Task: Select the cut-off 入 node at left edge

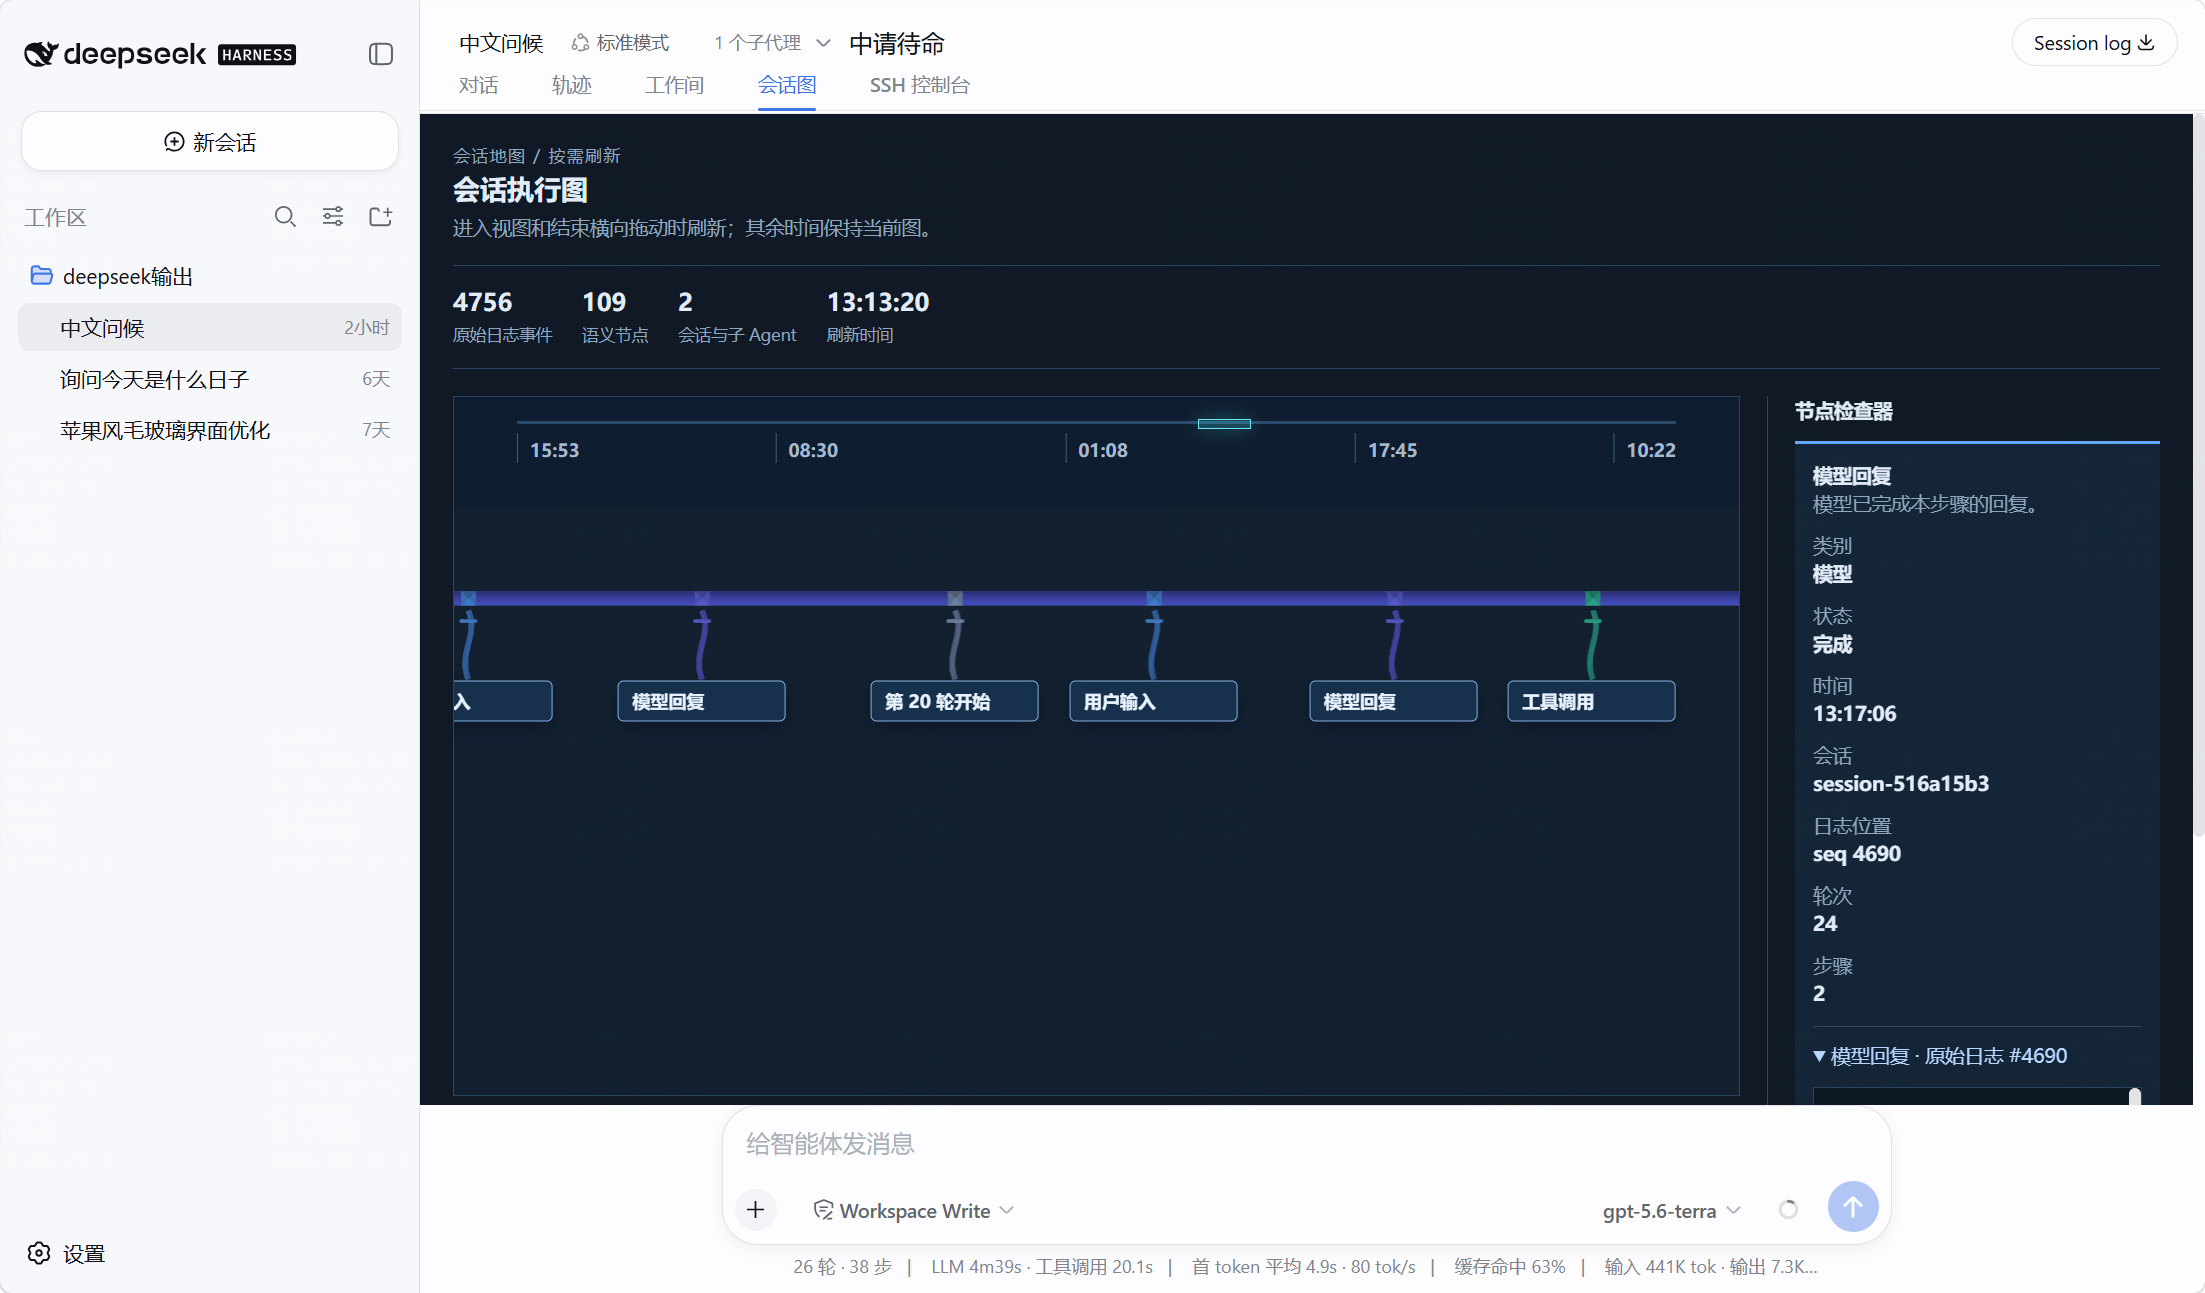Action: (x=503, y=701)
